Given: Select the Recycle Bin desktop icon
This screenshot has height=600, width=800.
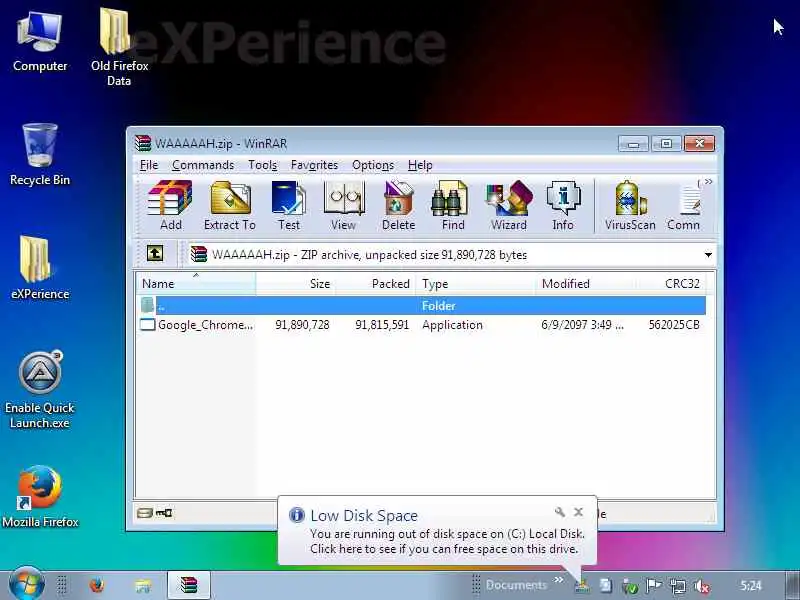Looking at the screenshot, I should [40, 155].
